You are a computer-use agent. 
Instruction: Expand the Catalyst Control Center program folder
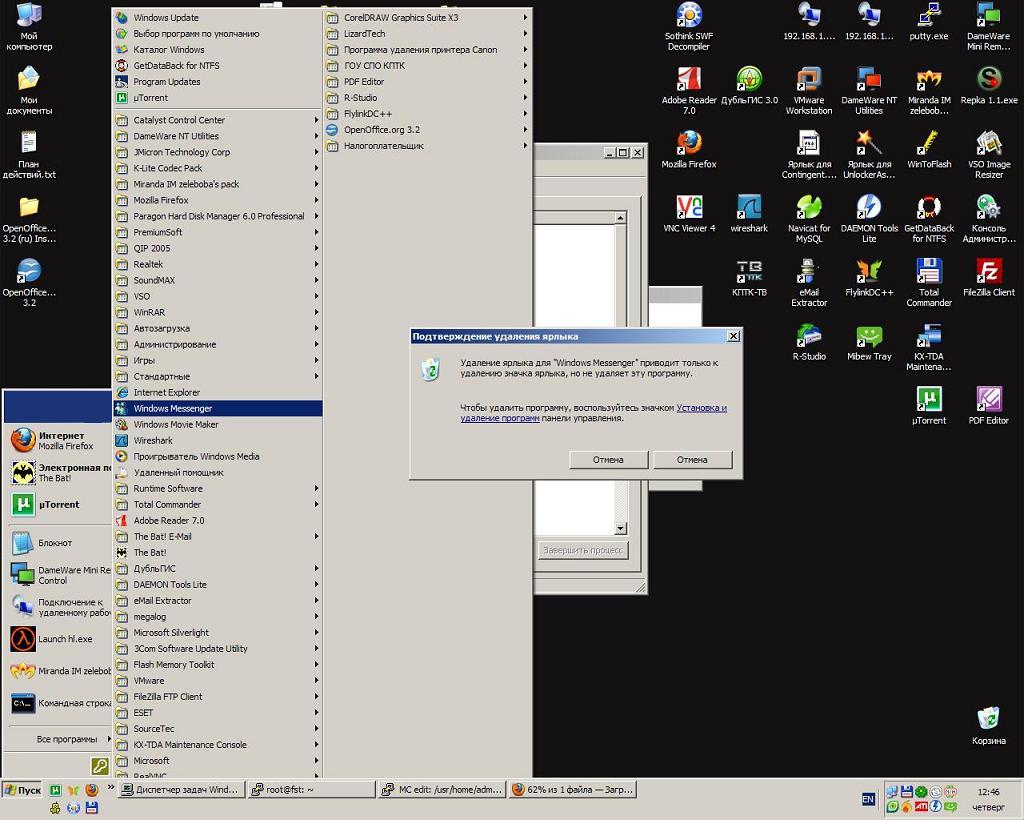[x=217, y=120]
